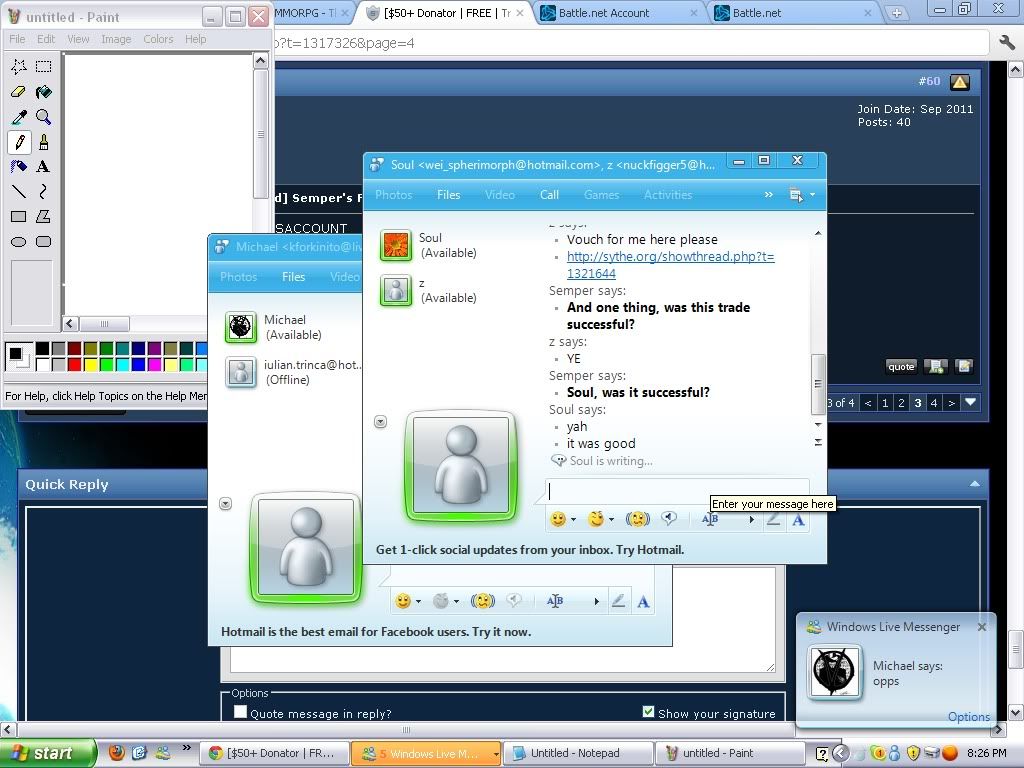Open Options in Messenger notification popup
The height and width of the screenshot is (768, 1024).
click(968, 716)
